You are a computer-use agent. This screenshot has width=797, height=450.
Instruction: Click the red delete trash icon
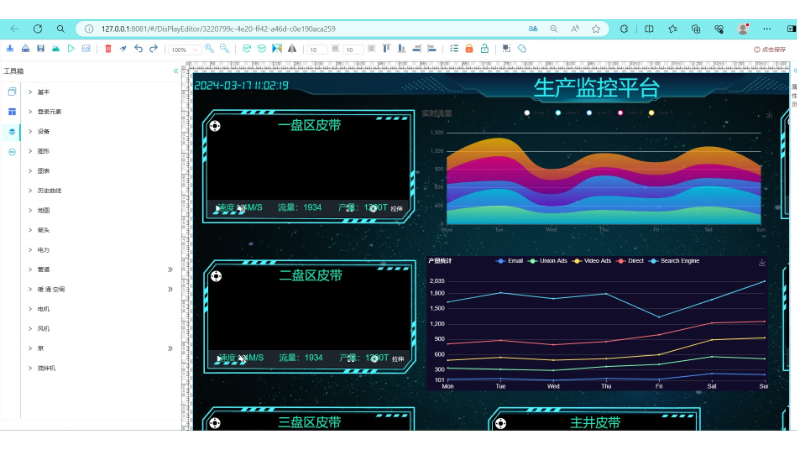coord(108,48)
